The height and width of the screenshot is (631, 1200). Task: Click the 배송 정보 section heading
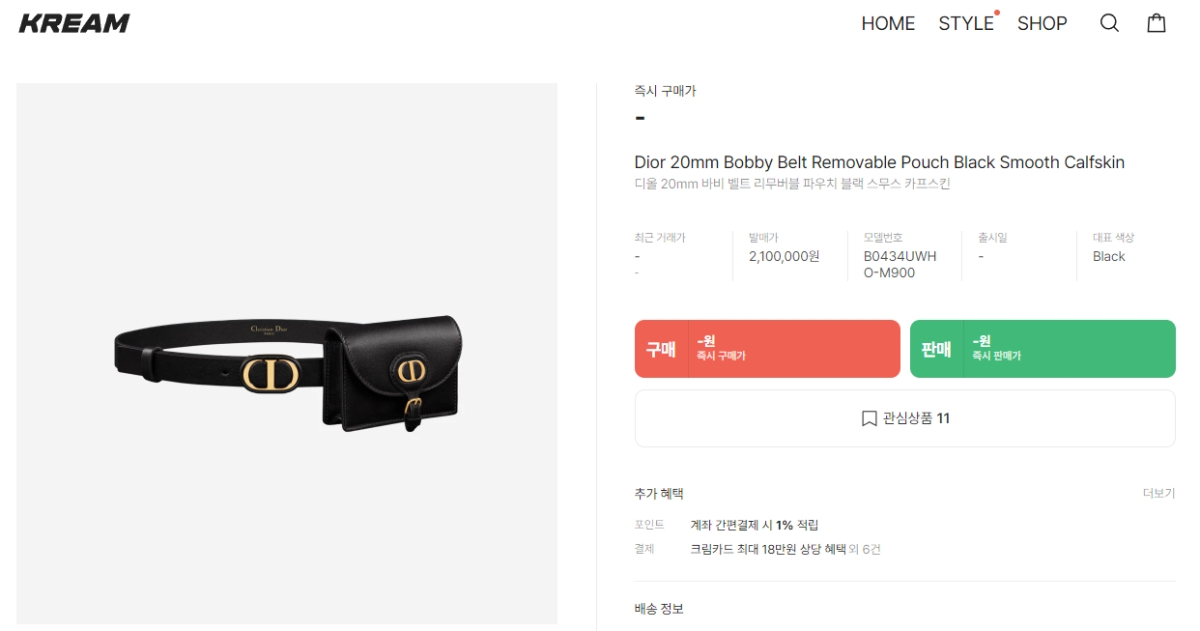click(x=659, y=609)
